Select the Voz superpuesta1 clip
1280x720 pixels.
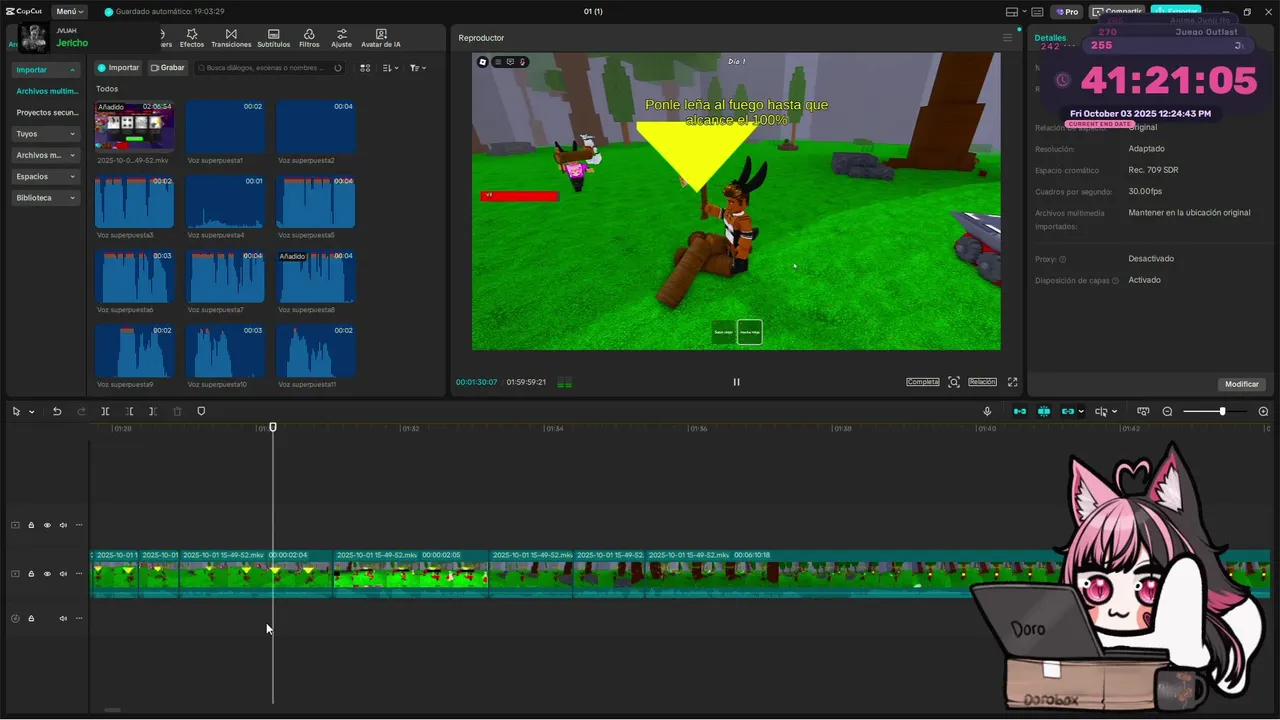pos(225,126)
